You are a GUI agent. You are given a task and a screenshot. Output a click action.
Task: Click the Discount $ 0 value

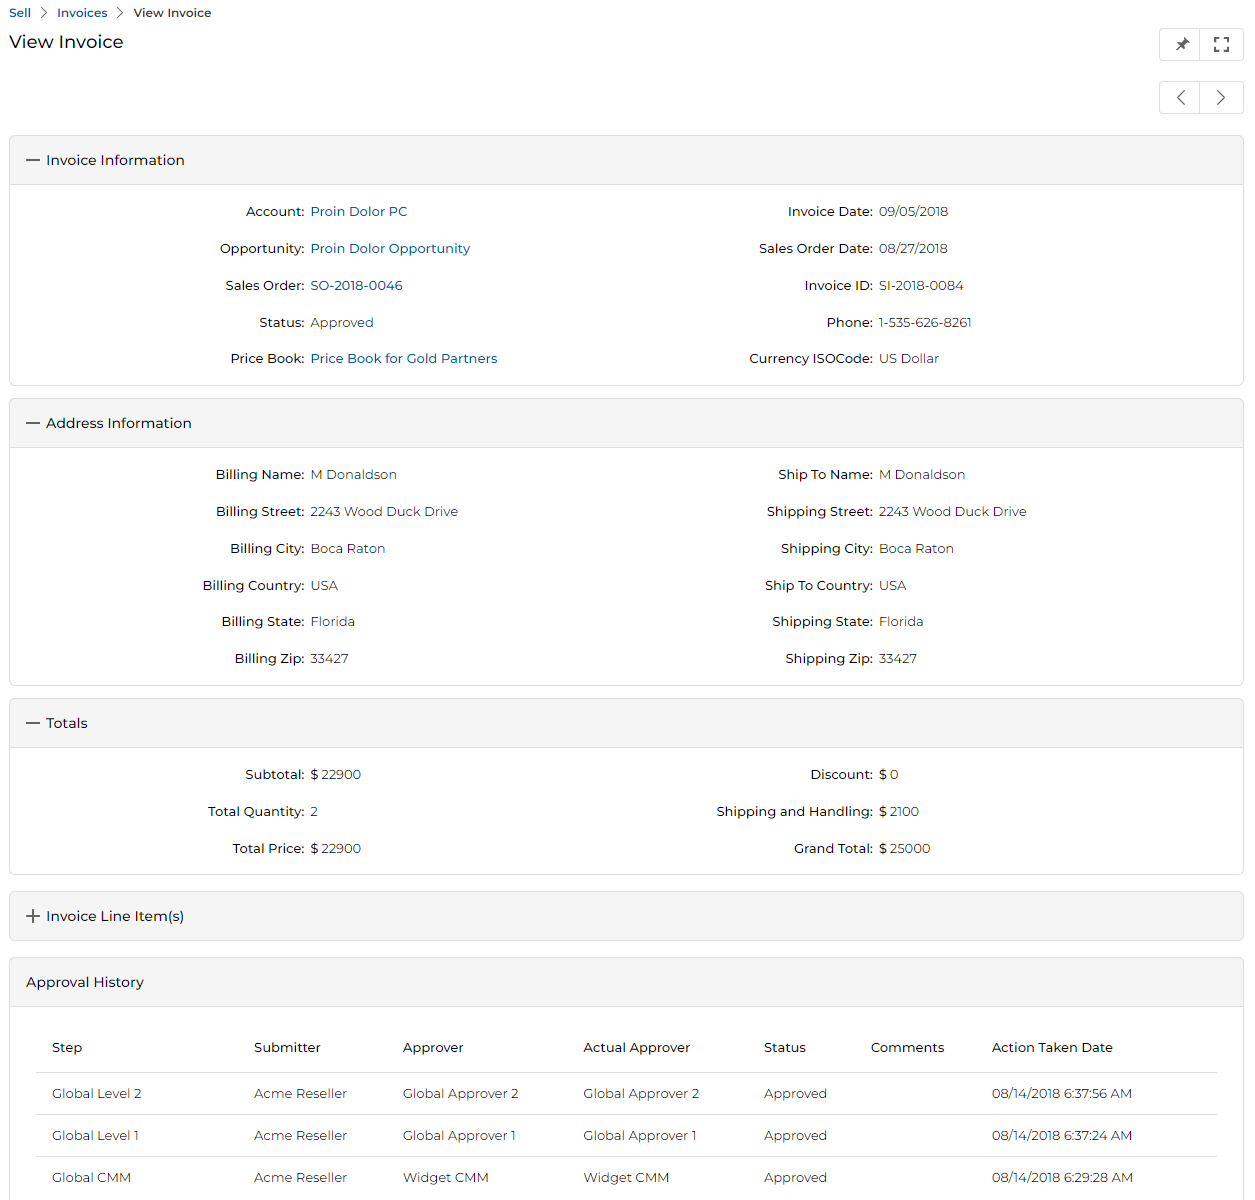(x=889, y=774)
